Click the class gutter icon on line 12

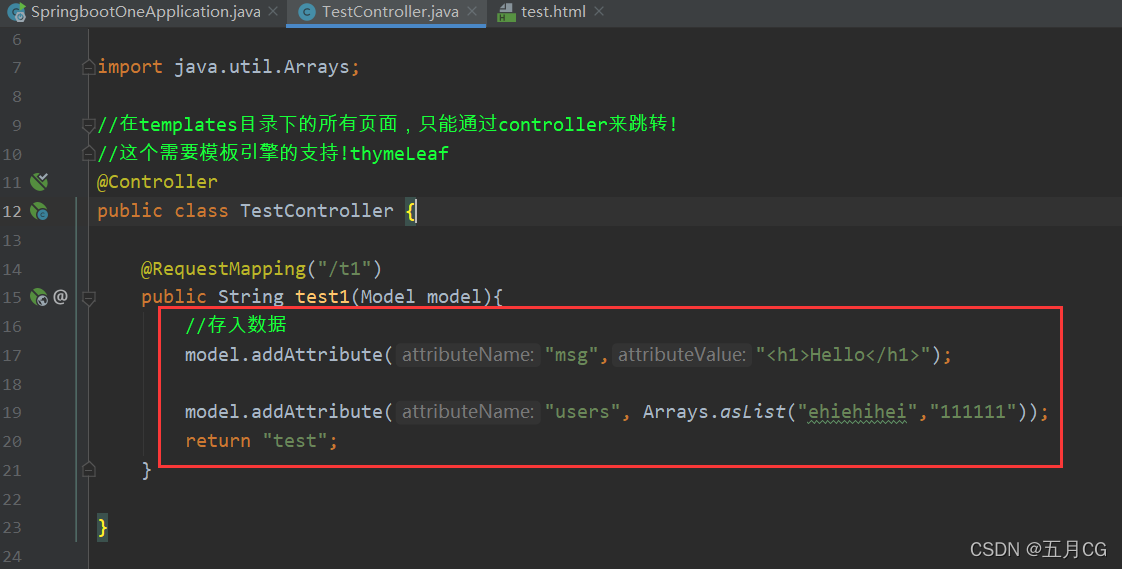pos(39,211)
